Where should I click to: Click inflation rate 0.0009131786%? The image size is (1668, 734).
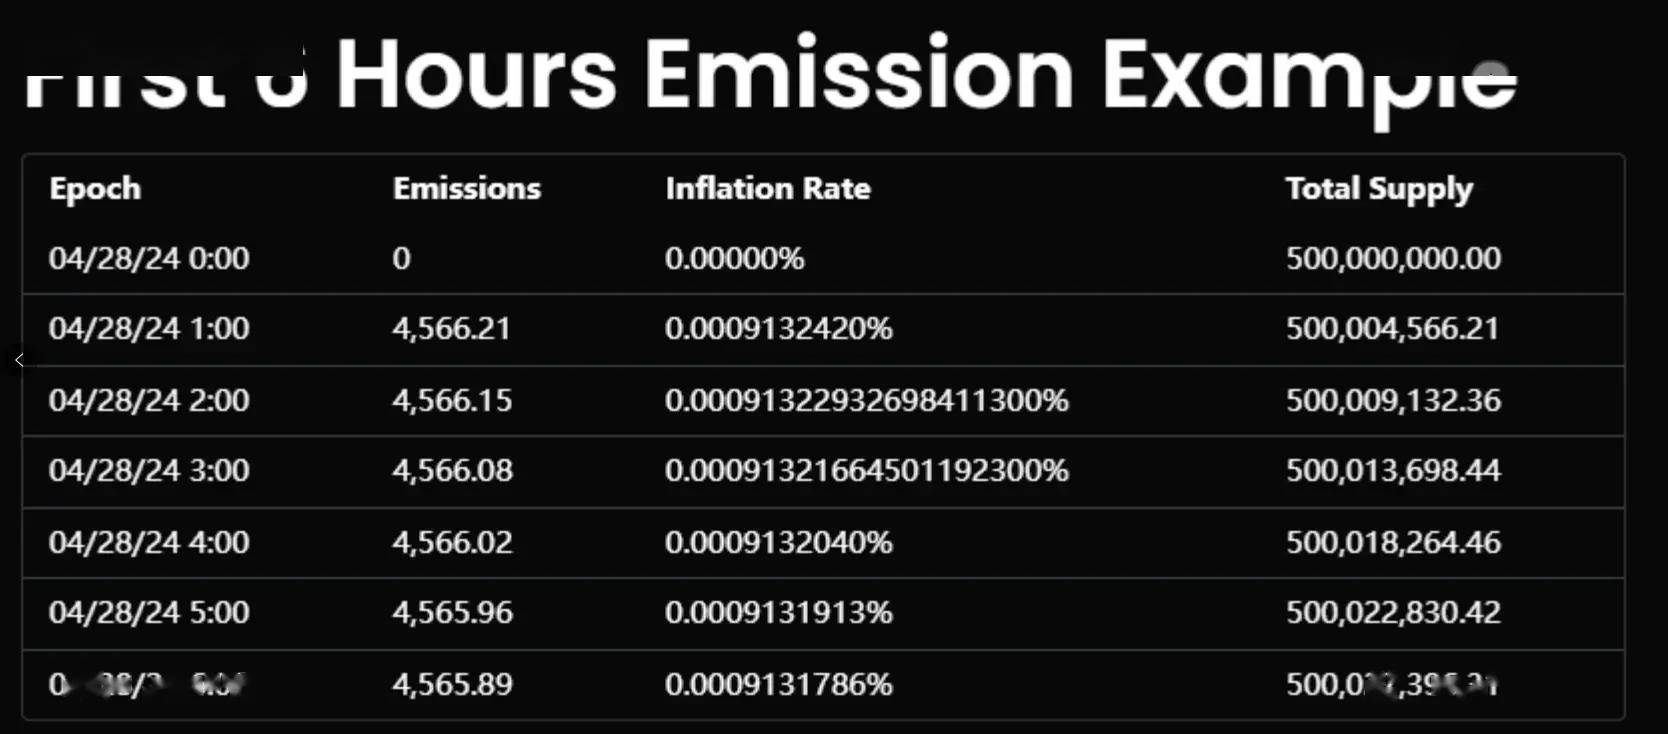778,684
